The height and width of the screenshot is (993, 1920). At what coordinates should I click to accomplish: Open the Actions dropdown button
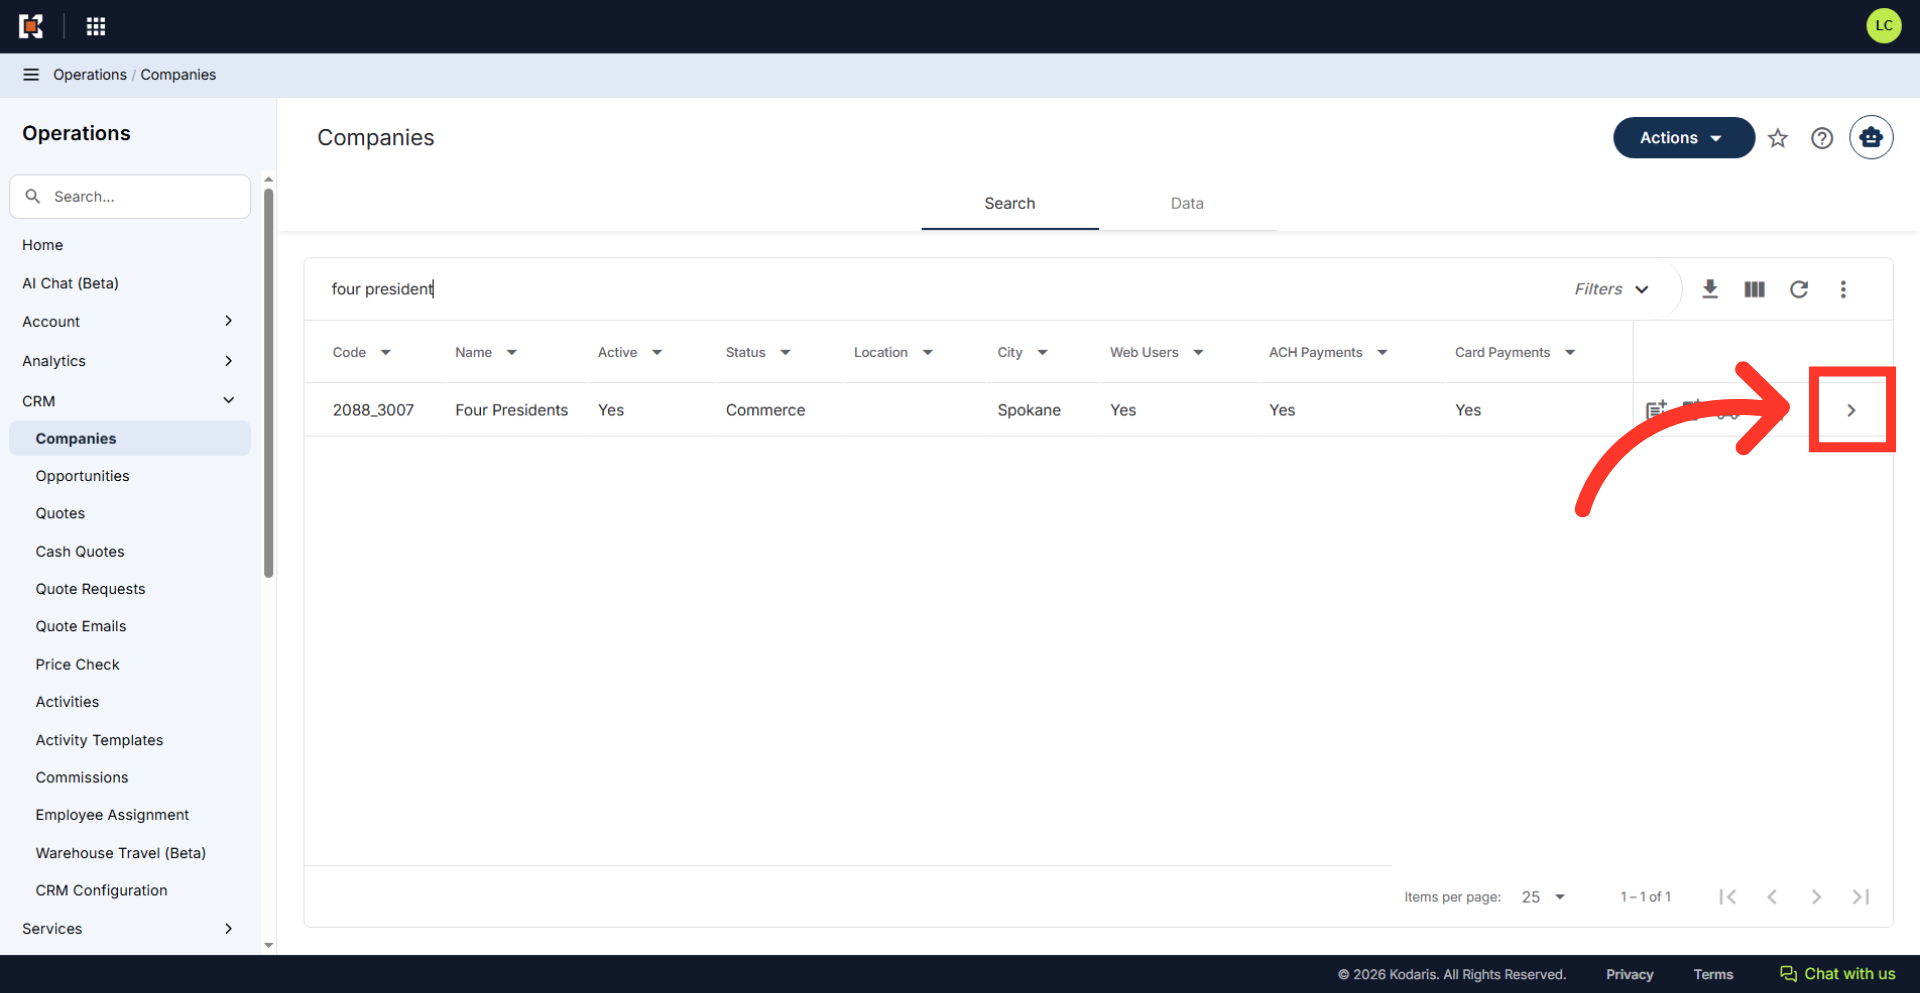coord(1683,138)
